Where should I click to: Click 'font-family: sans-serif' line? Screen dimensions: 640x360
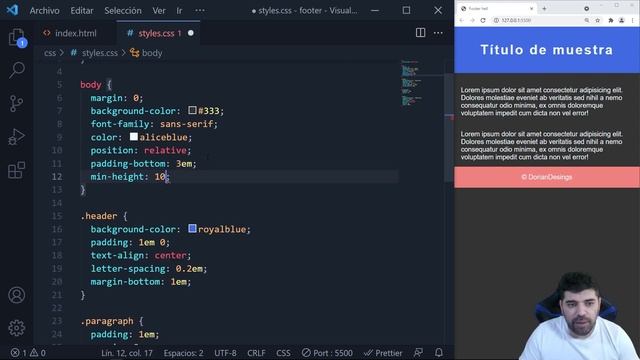tap(154, 124)
